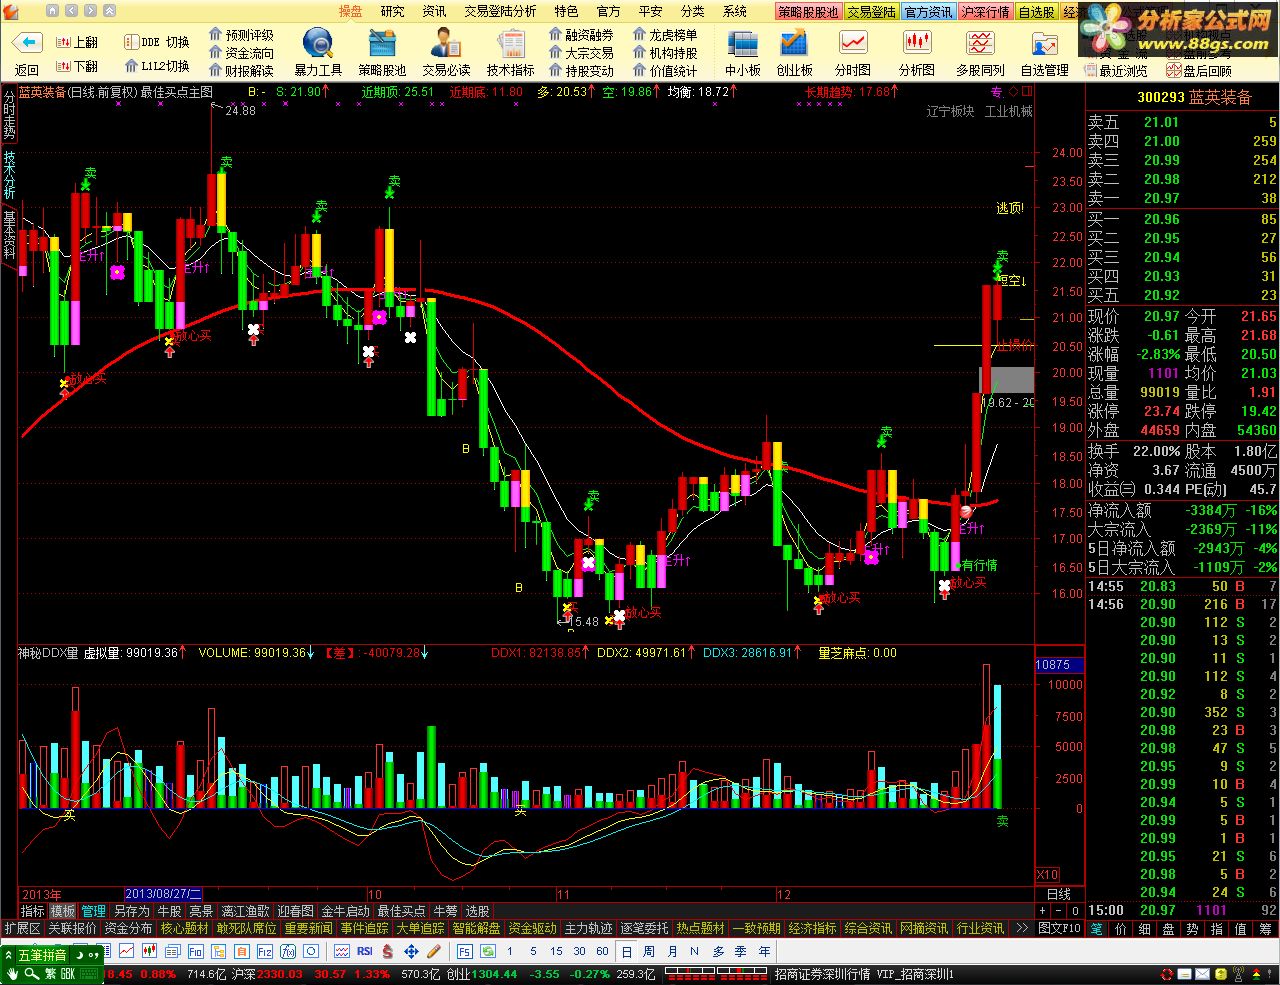Viewport: 1280px width, 985px height.
Task: Open the 技术指标 icon
Action: click(511, 44)
